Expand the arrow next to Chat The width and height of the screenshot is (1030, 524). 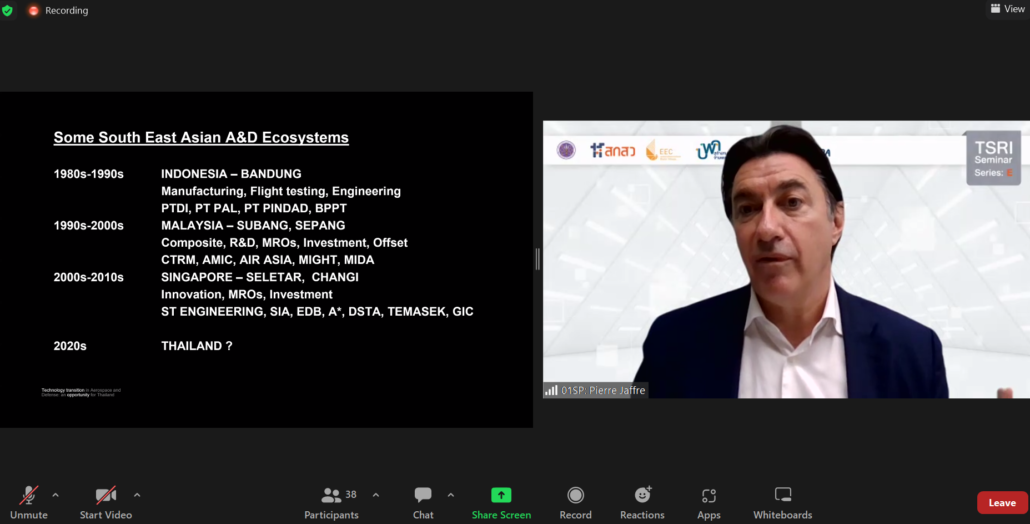pyautogui.click(x=451, y=494)
